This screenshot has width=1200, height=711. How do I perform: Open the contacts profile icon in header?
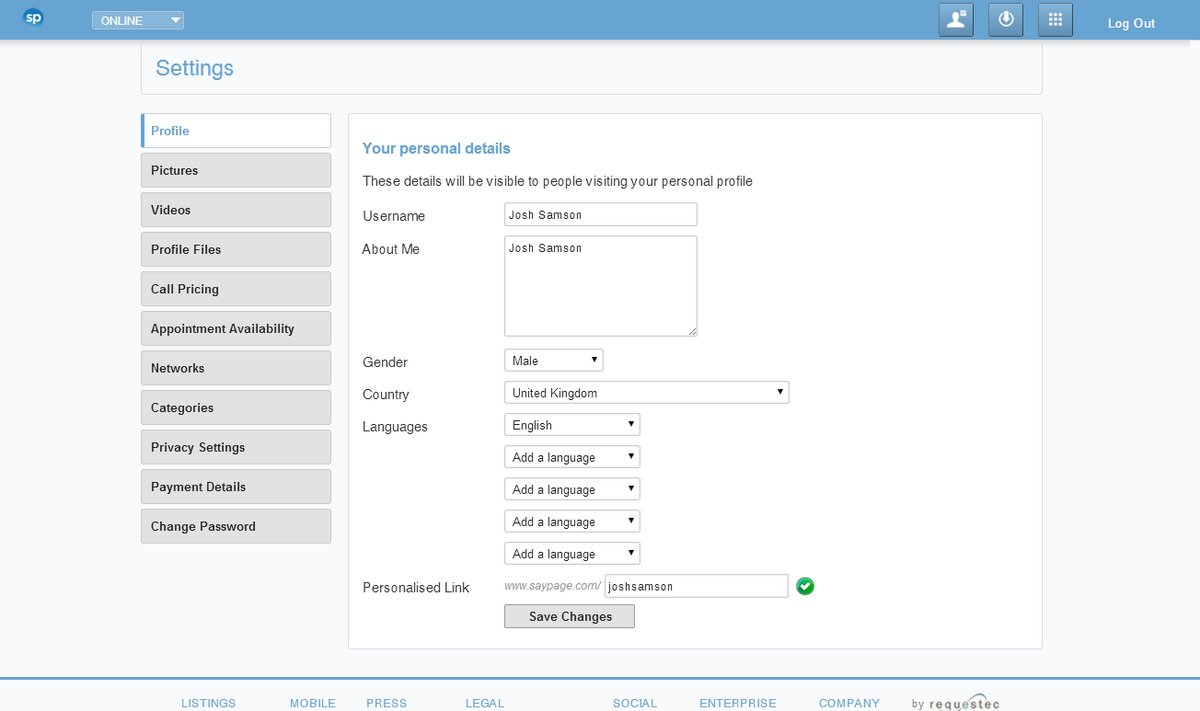coord(956,20)
